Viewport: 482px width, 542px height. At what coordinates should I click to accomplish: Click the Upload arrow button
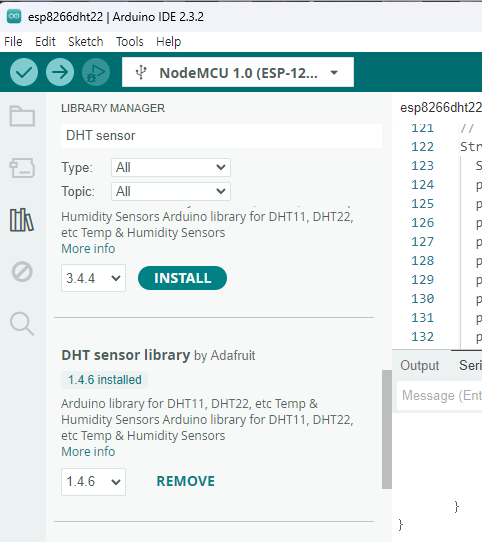[60, 72]
